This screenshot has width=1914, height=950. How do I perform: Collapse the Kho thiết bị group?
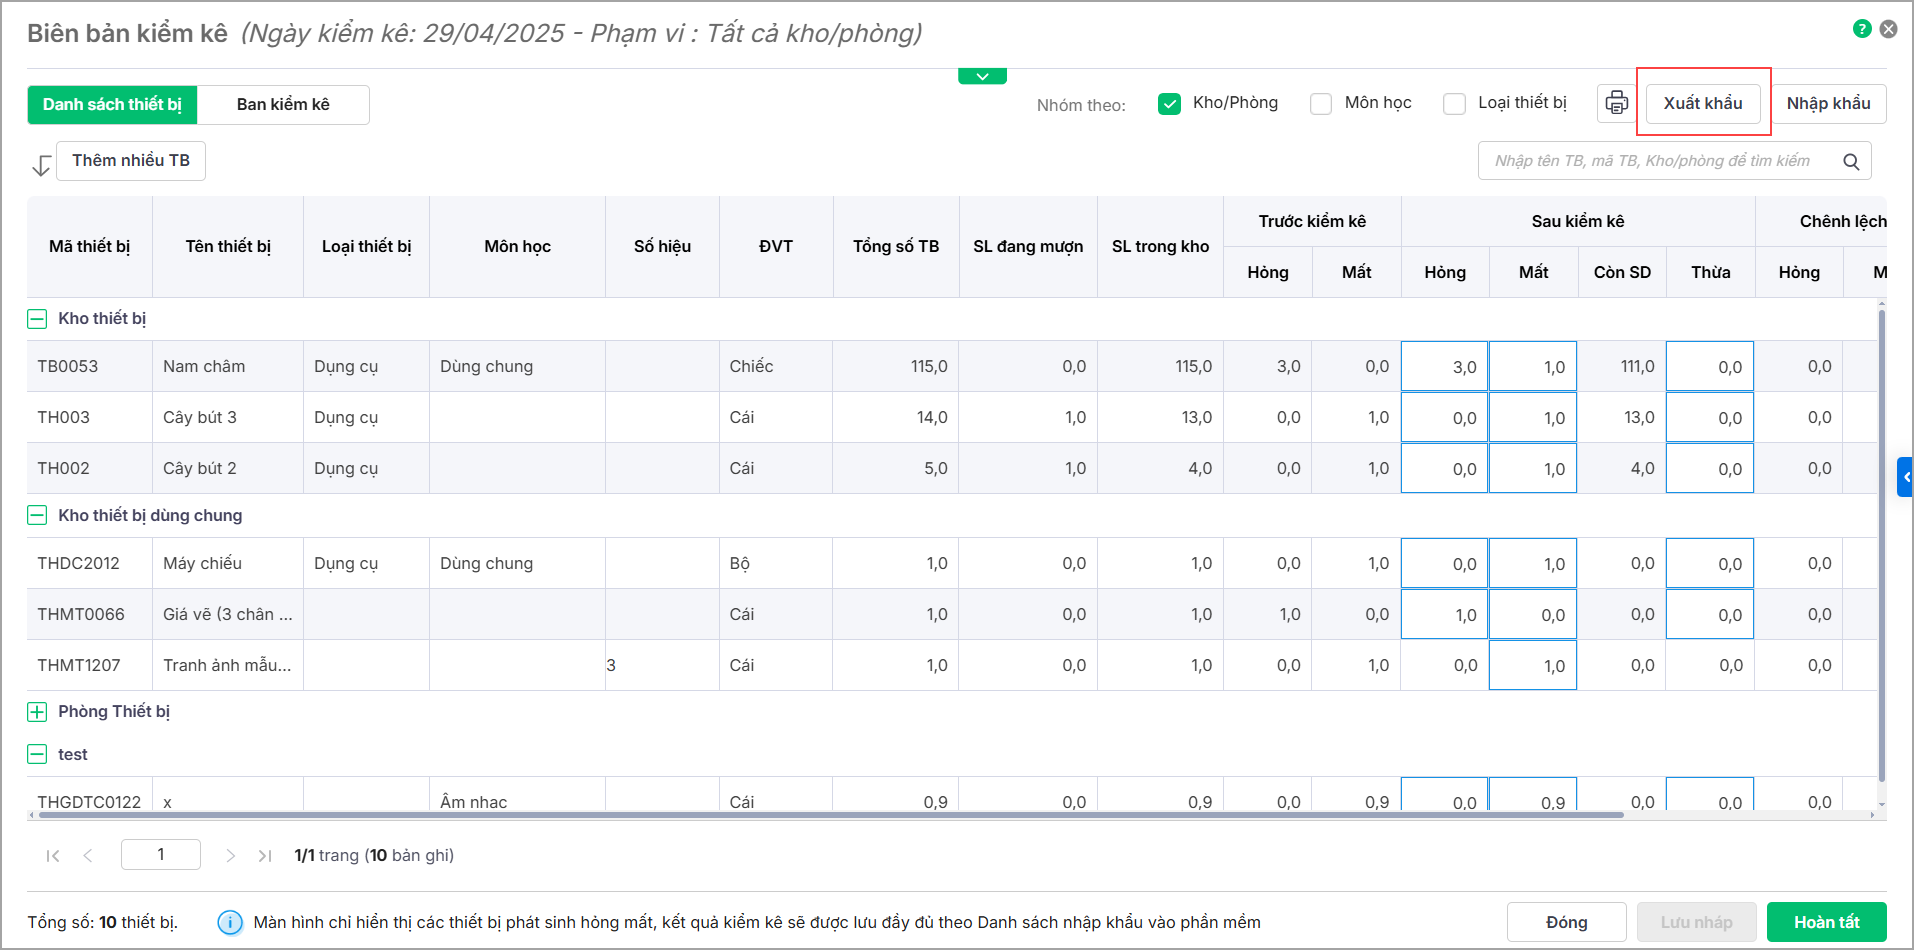(x=37, y=319)
